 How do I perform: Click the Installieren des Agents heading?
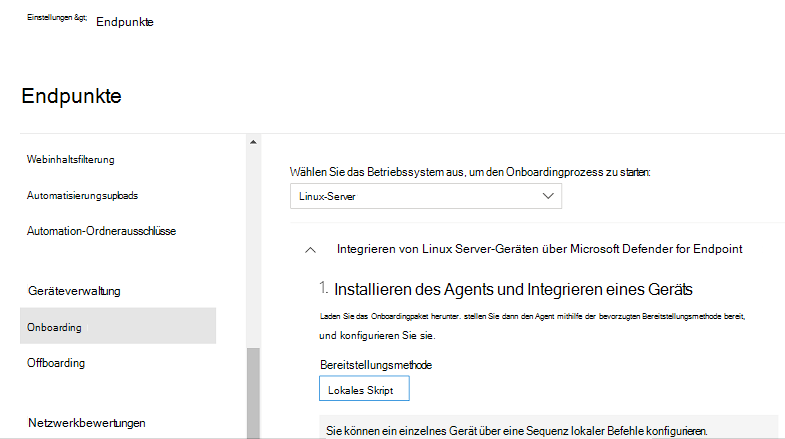coord(513,290)
